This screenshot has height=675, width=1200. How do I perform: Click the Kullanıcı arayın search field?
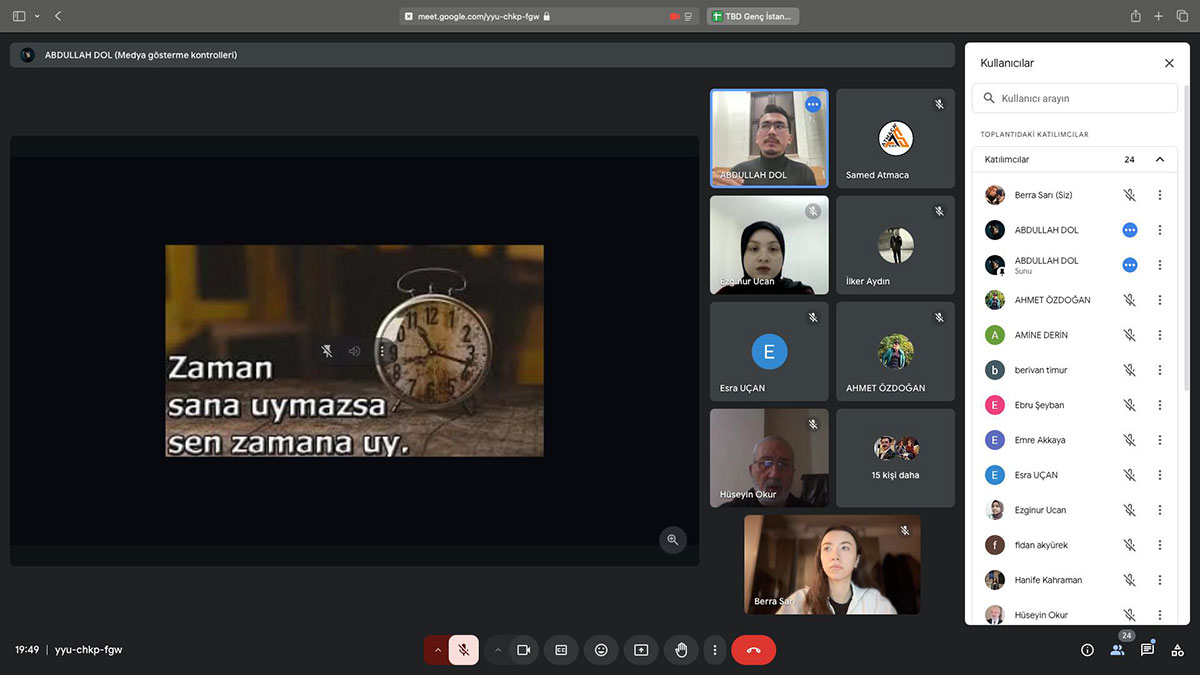click(1080, 99)
